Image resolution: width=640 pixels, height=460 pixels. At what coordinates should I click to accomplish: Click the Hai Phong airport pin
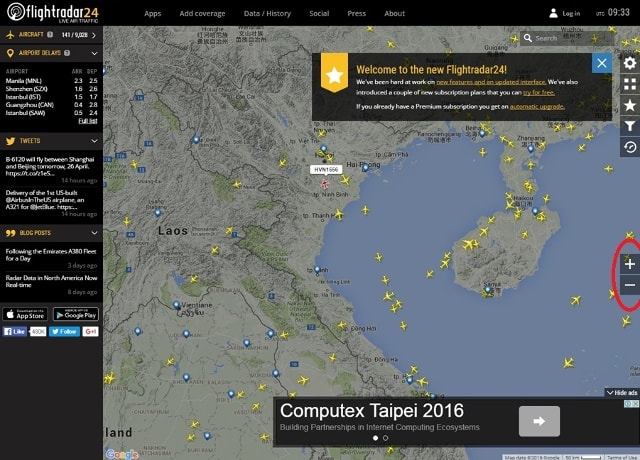(365, 167)
